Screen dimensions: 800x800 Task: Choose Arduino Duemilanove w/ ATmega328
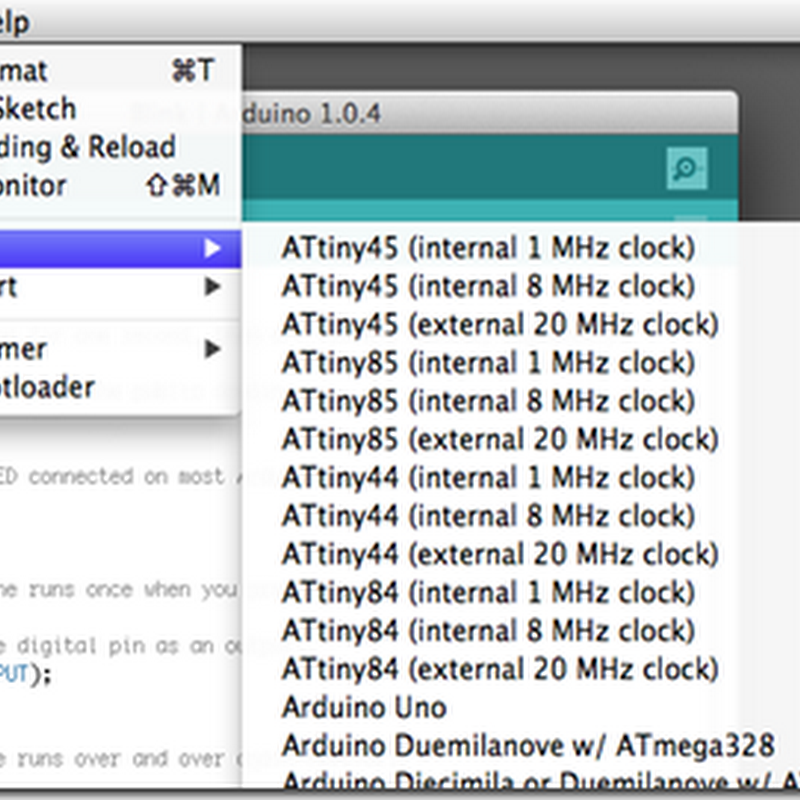pyautogui.click(x=527, y=745)
